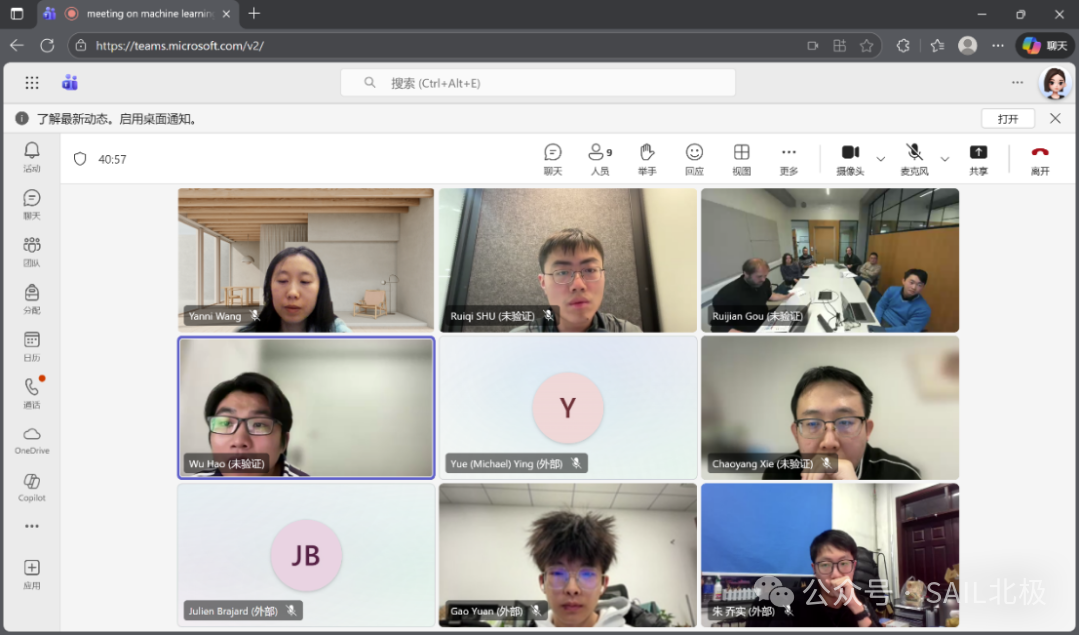
Task: Click Open (打开) notification button
Action: click(x=1008, y=118)
